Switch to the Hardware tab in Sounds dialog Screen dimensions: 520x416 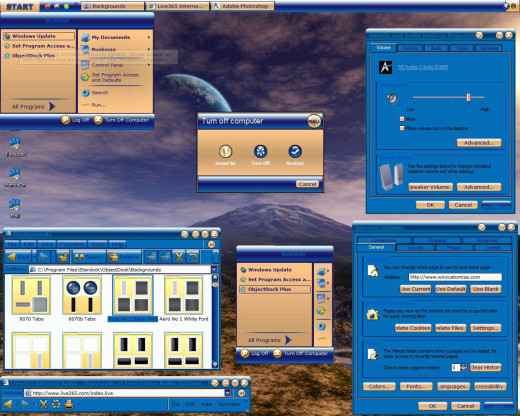(x=489, y=48)
